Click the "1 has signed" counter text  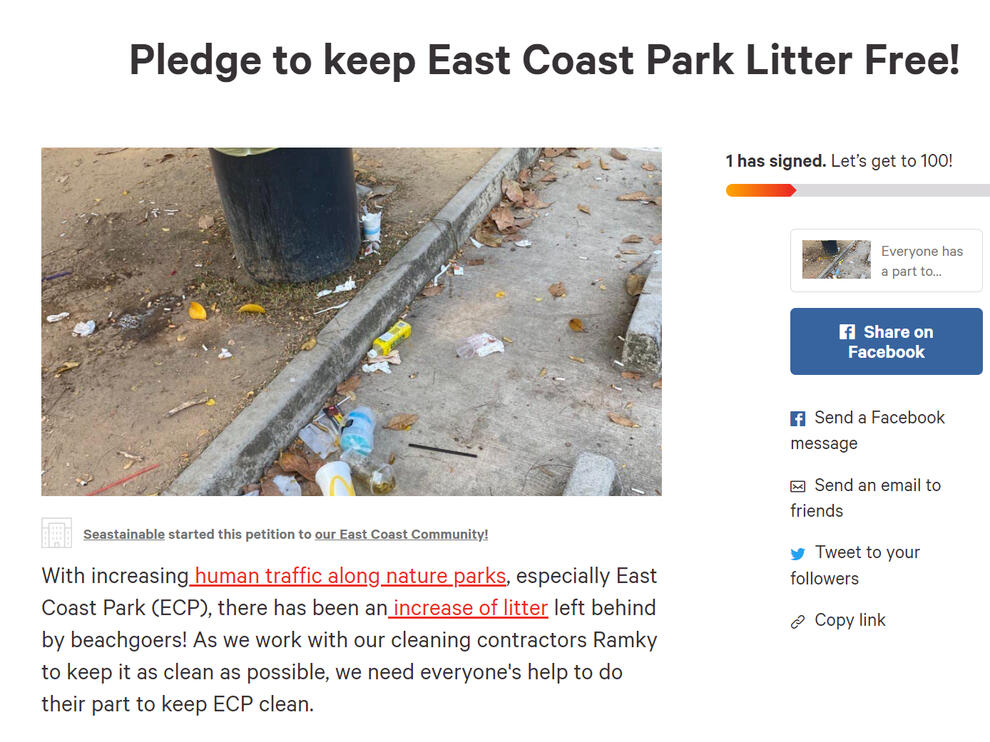(x=776, y=161)
